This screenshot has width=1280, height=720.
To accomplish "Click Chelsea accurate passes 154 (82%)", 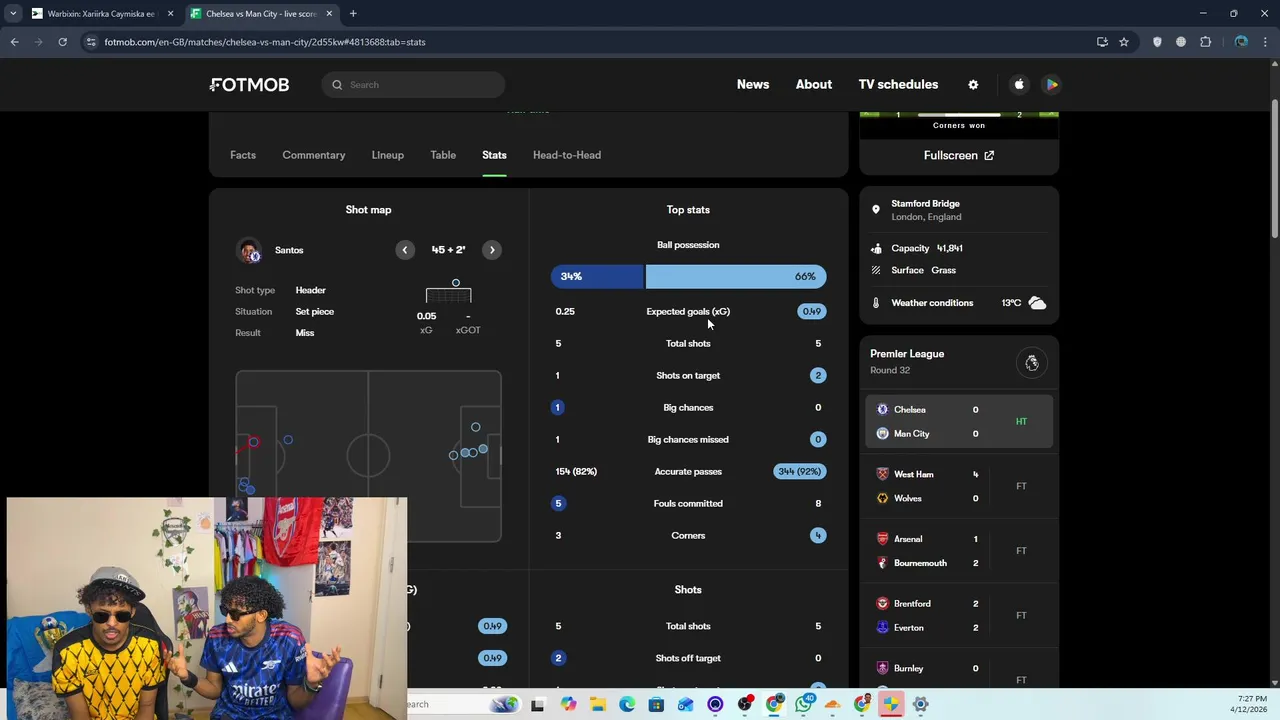I will 576,472.
